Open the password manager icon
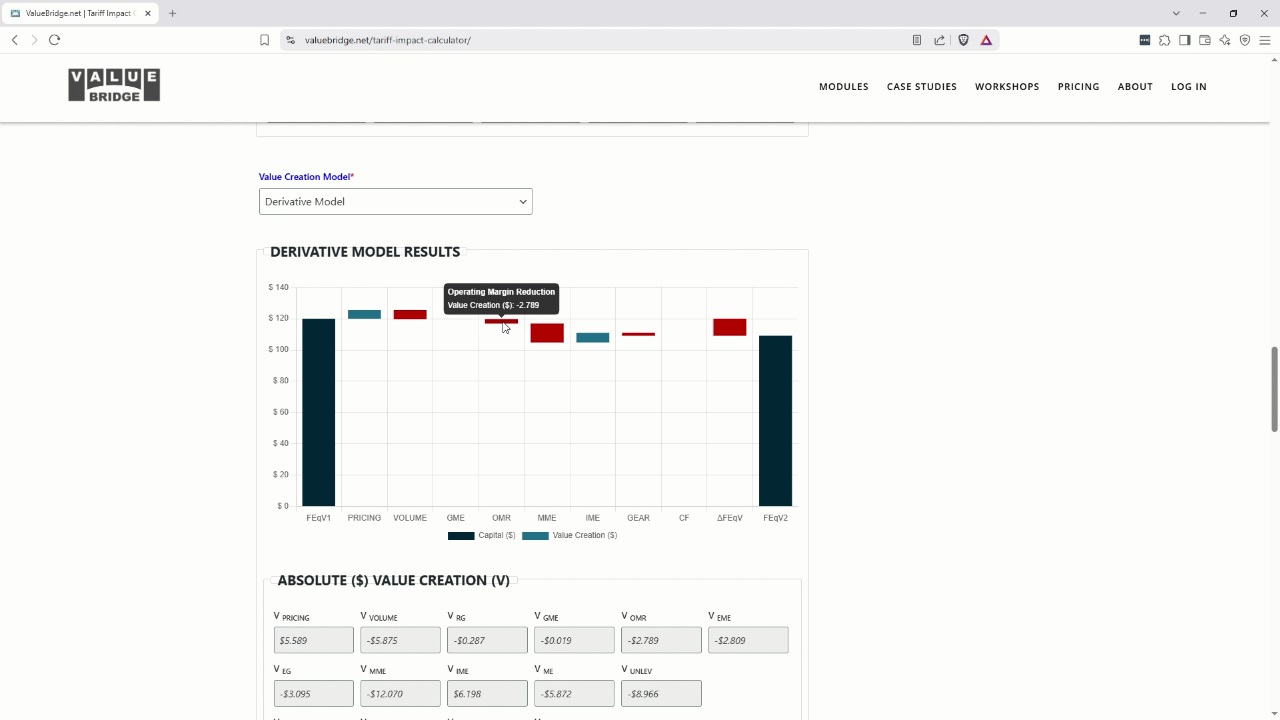 pos(1143,40)
